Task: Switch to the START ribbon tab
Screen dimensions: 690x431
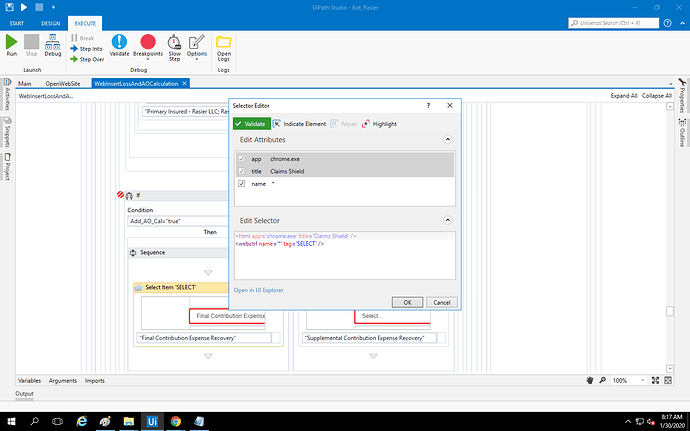Action: 17,23
